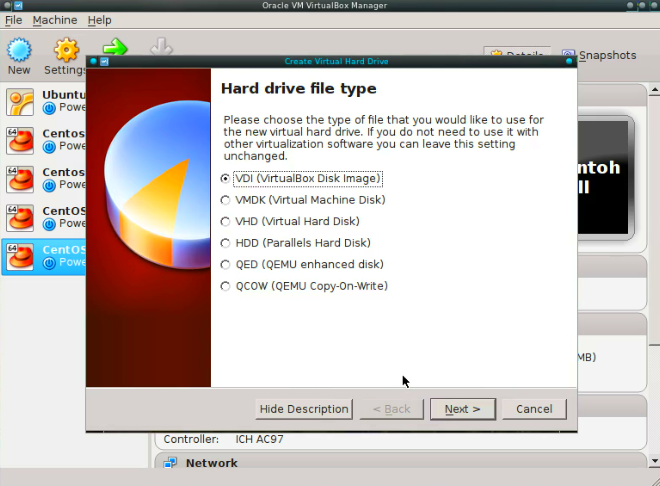Viewport: 660px width, 486px height.
Task: Click the New virtual machine icon
Action: [19, 50]
